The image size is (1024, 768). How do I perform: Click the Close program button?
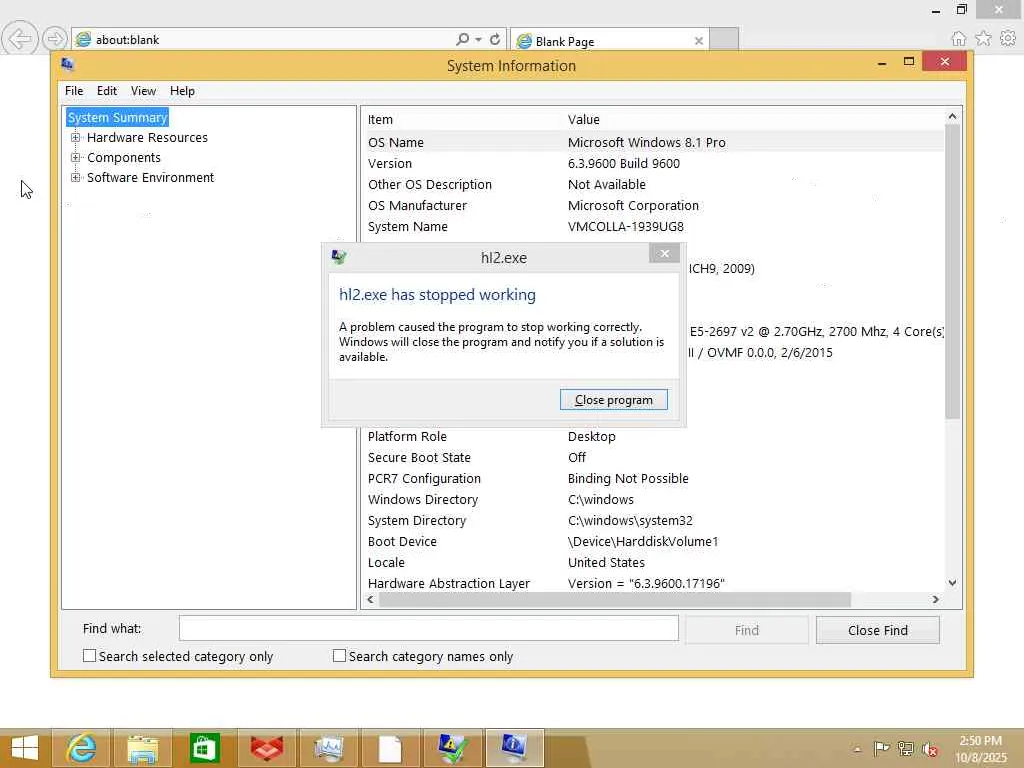click(614, 400)
